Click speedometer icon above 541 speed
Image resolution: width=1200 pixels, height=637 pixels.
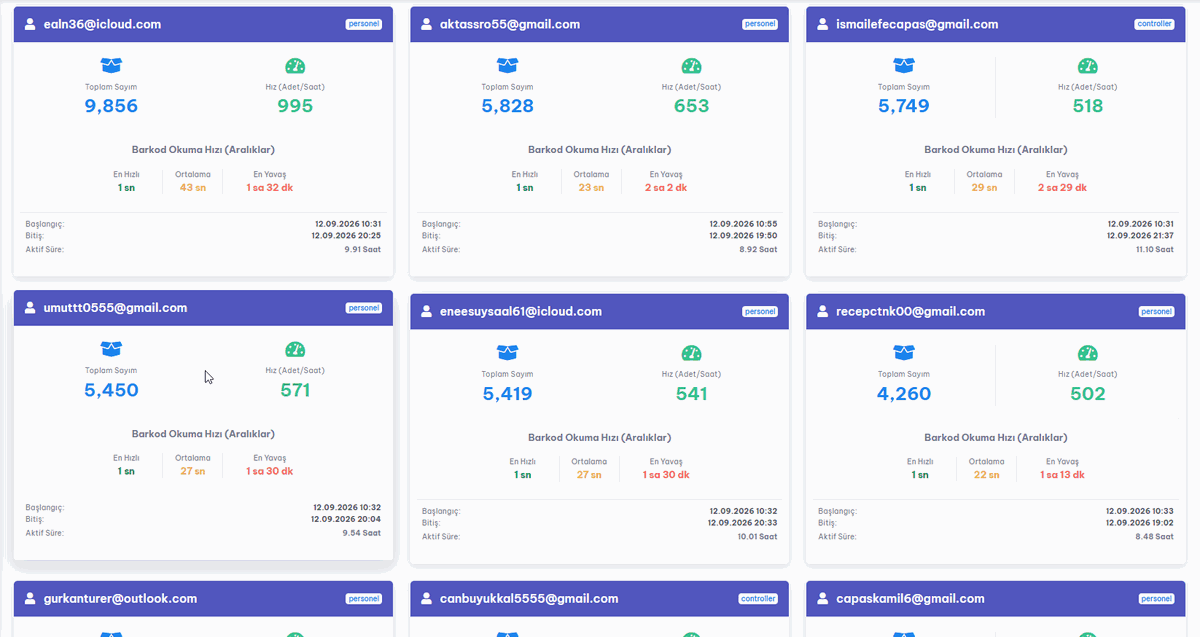click(x=692, y=353)
